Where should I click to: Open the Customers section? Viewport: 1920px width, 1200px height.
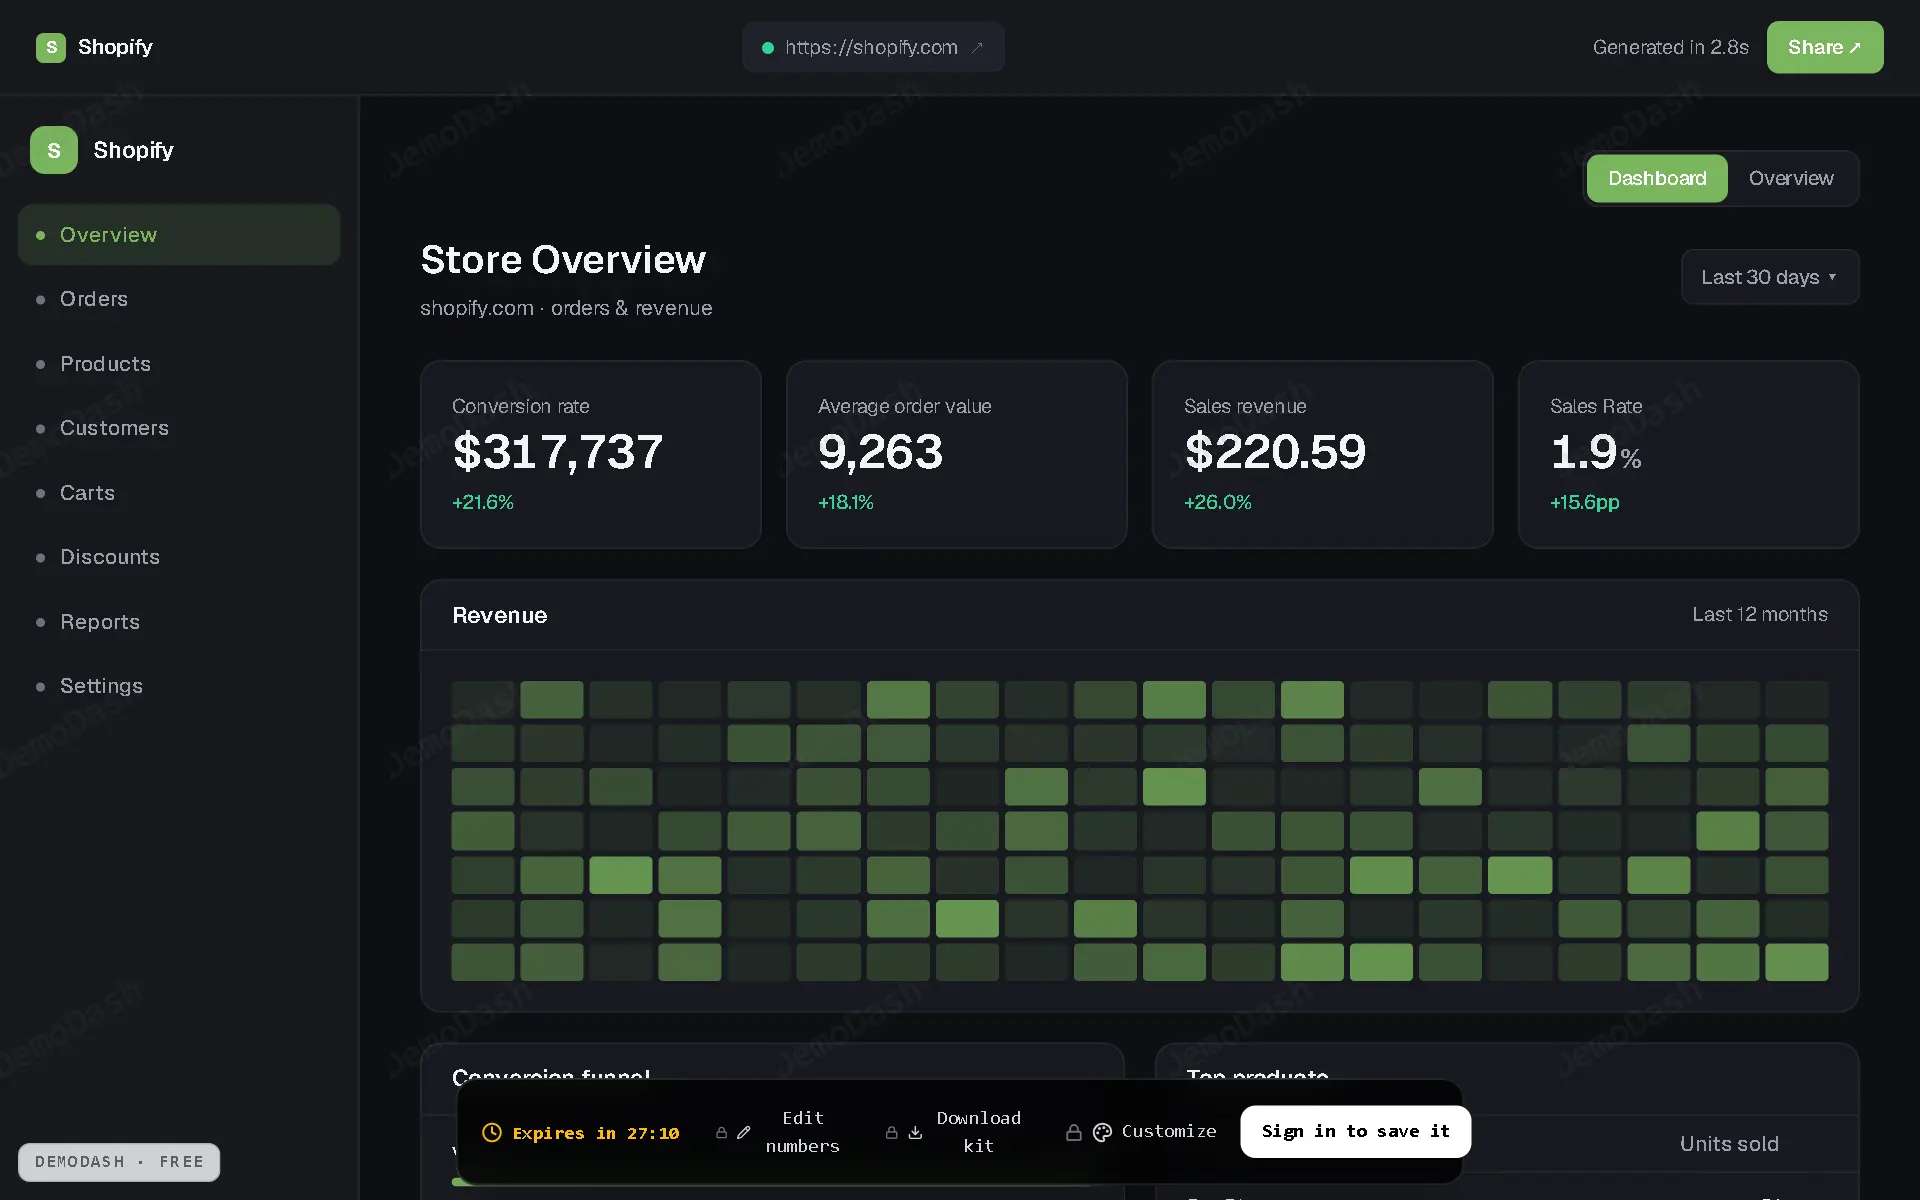179,428
